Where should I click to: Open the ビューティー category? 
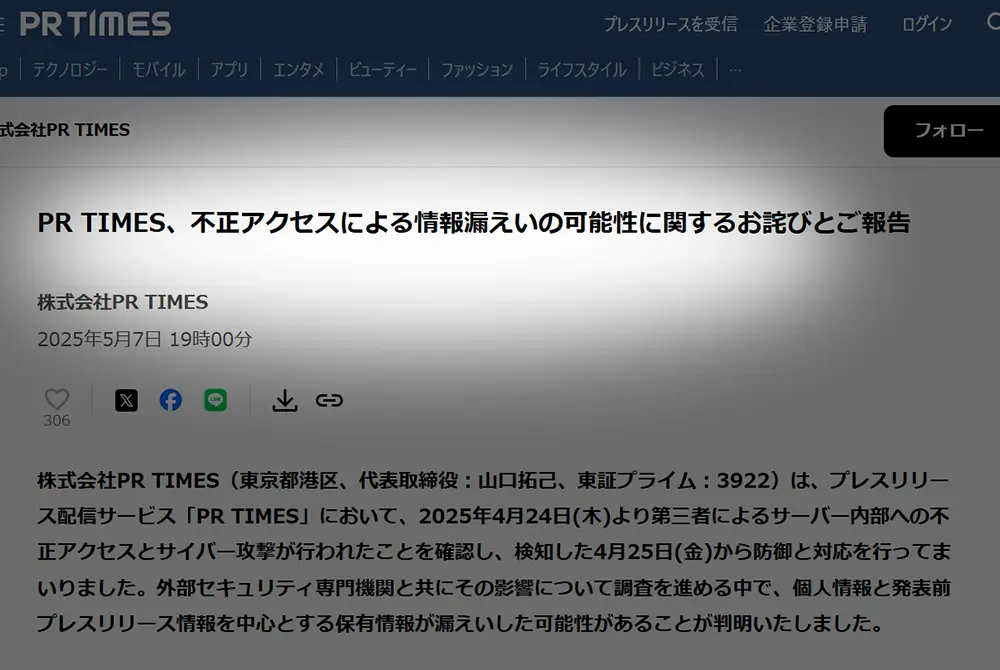tap(383, 69)
